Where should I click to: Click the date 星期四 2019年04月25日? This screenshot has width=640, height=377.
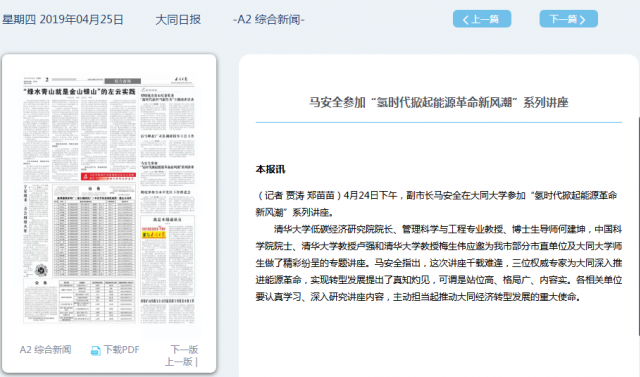pos(63,19)
